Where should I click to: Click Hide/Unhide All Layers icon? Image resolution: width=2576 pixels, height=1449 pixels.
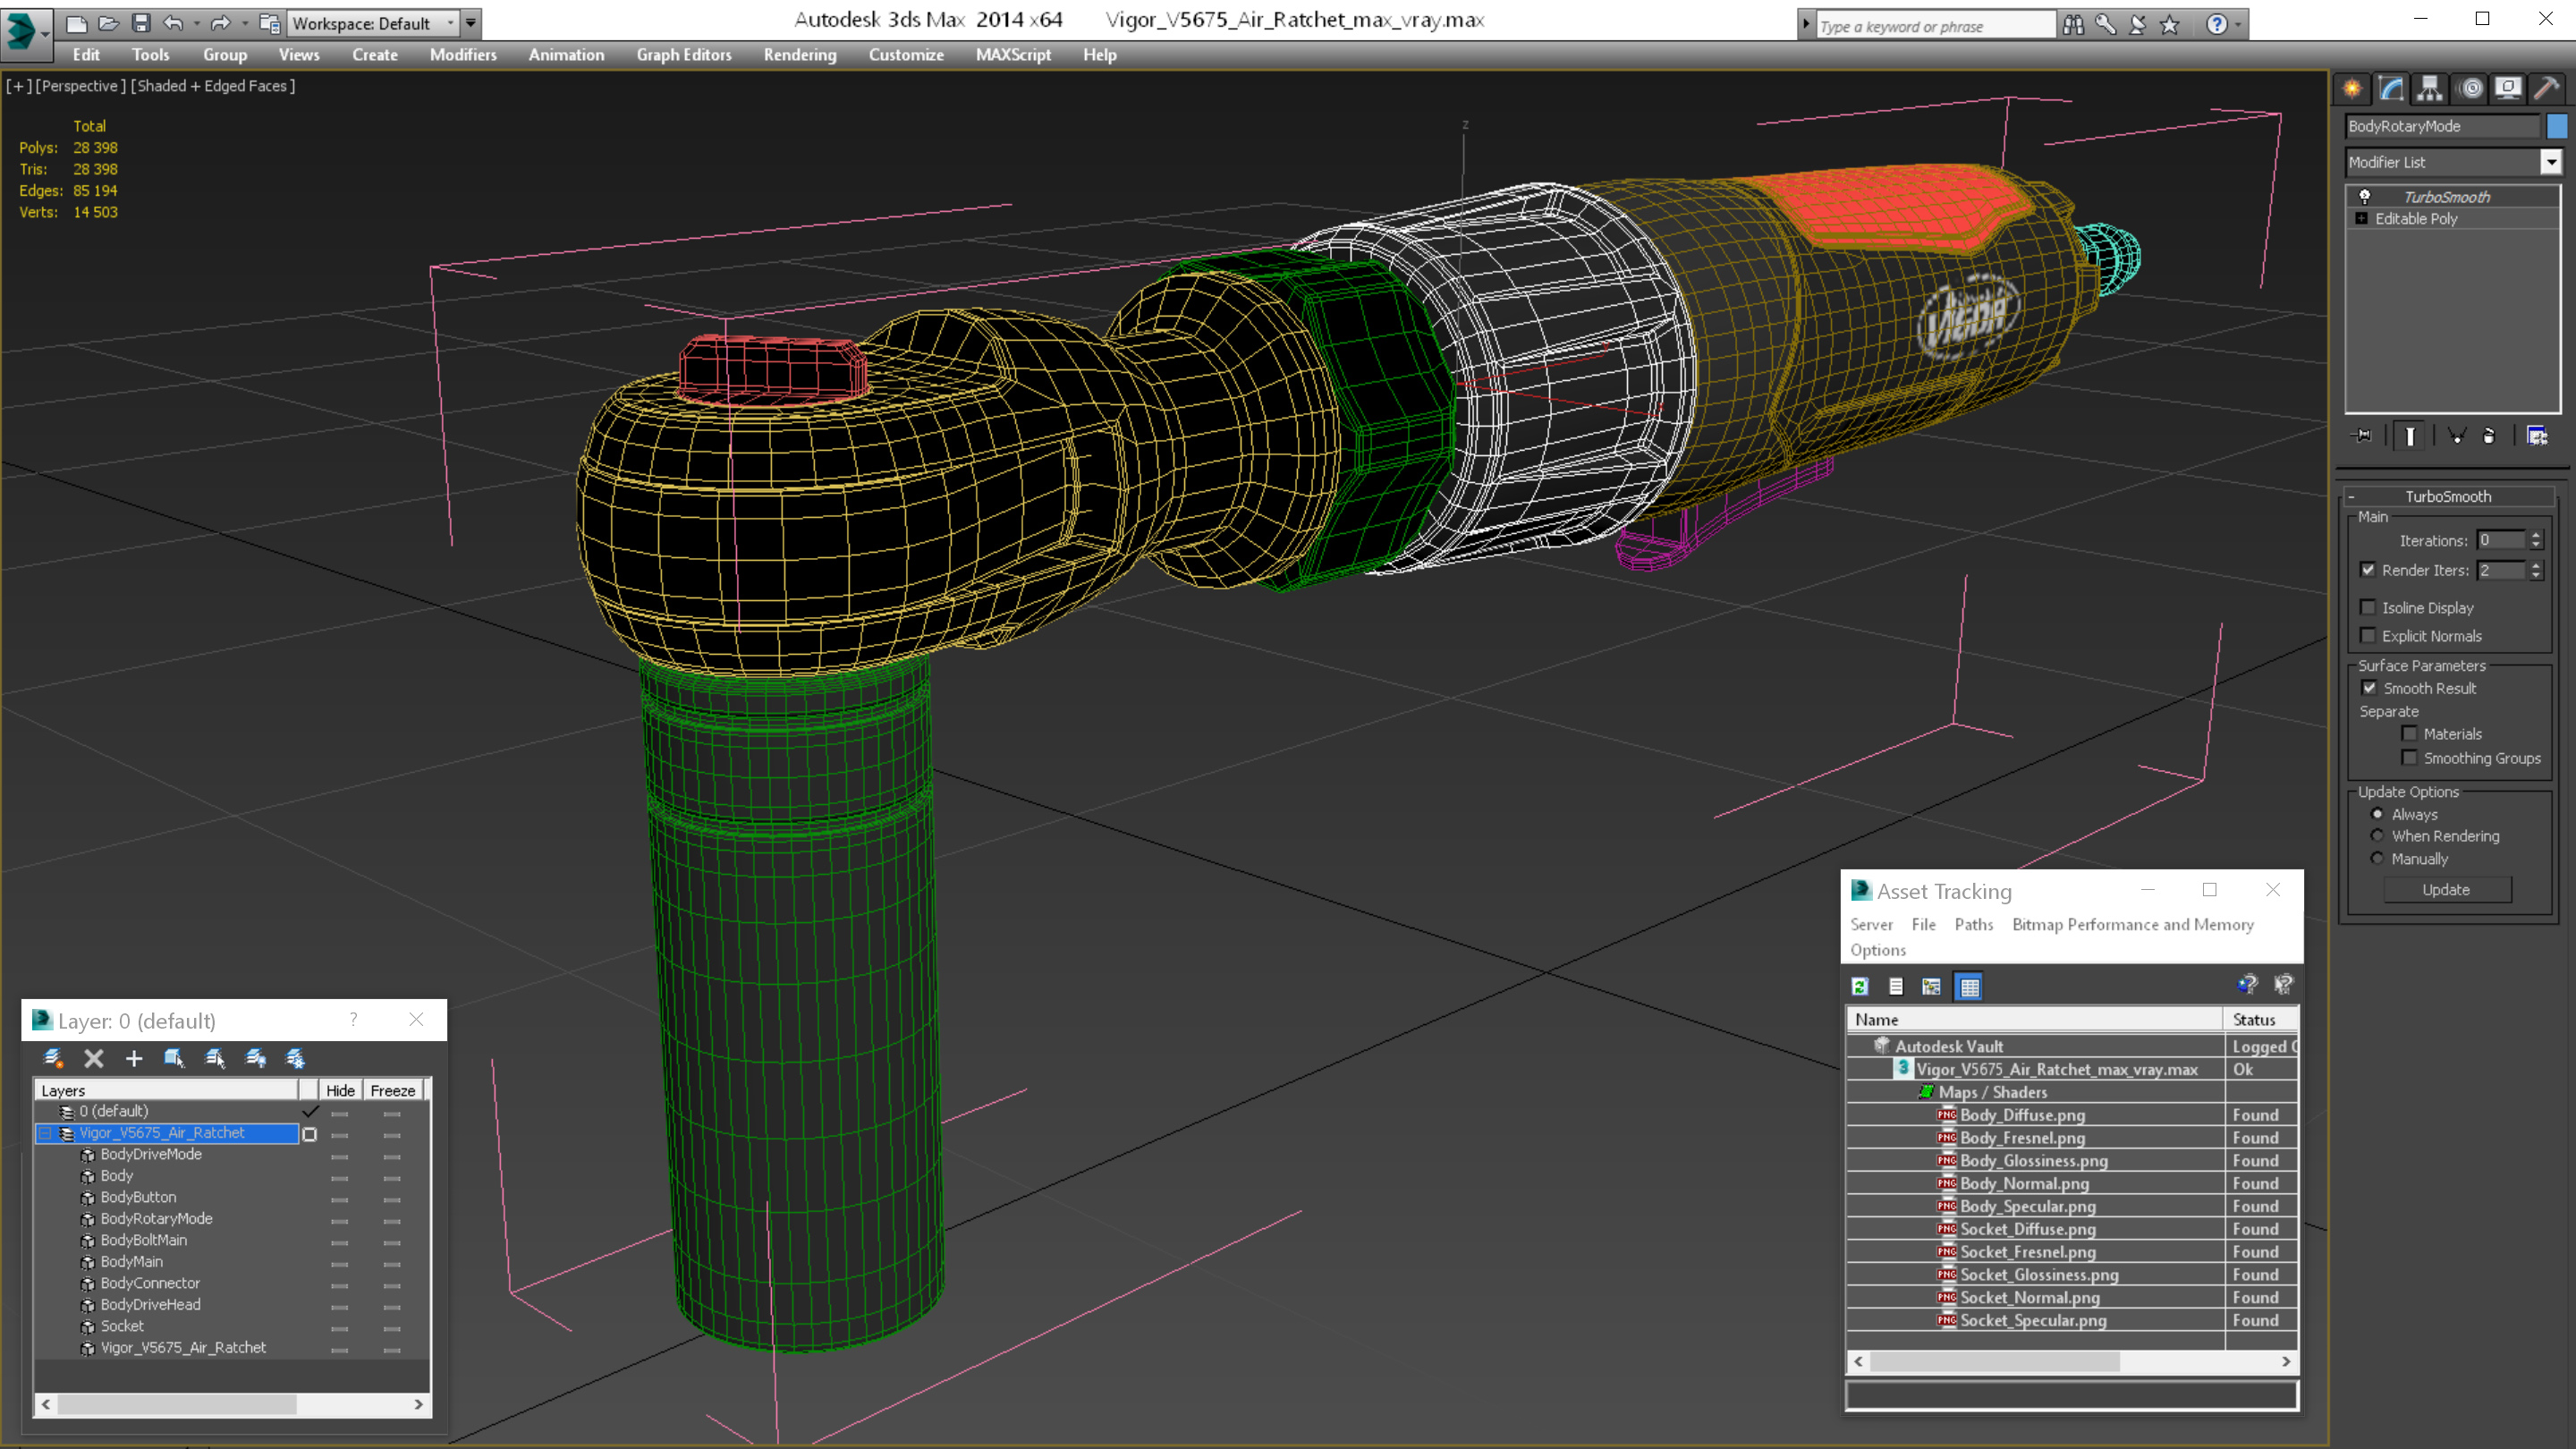[x=255, y=1058]
